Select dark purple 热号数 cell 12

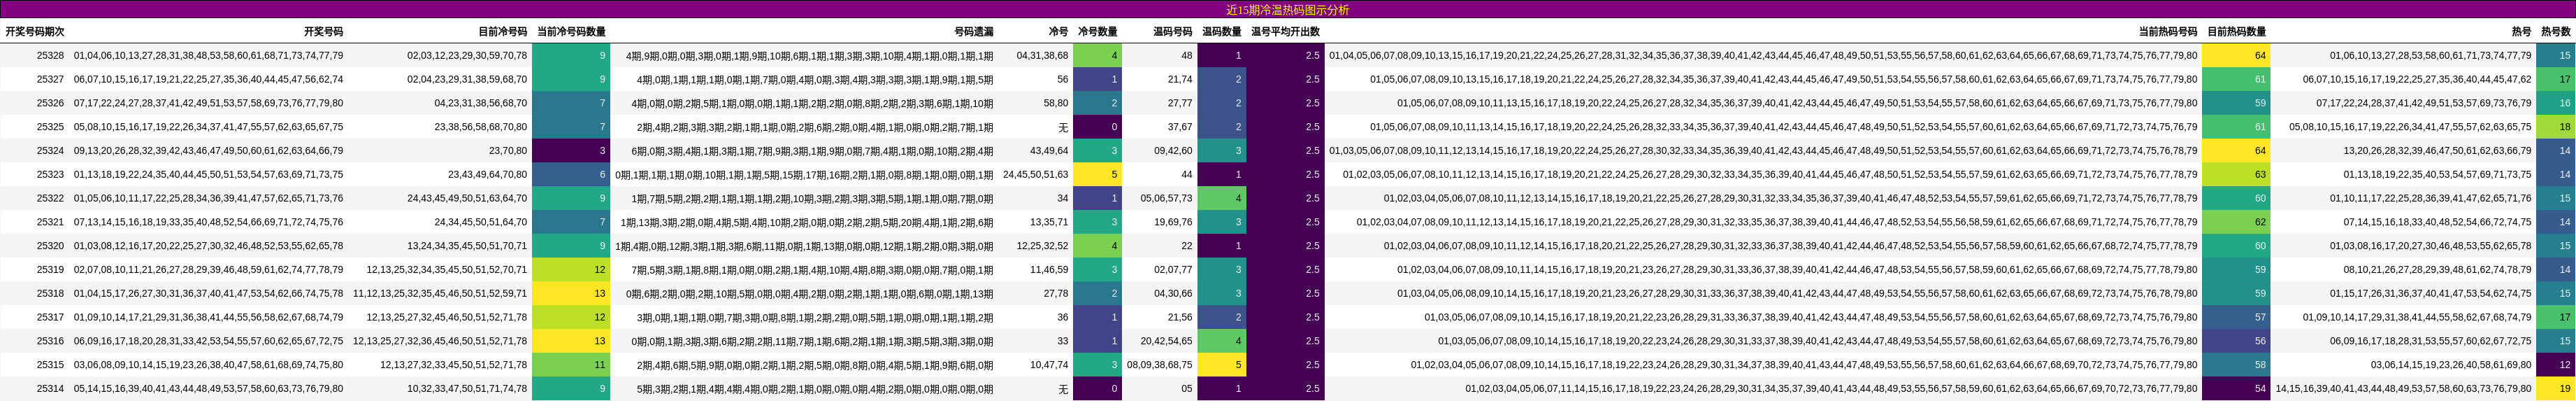(x=2555, y=365)
